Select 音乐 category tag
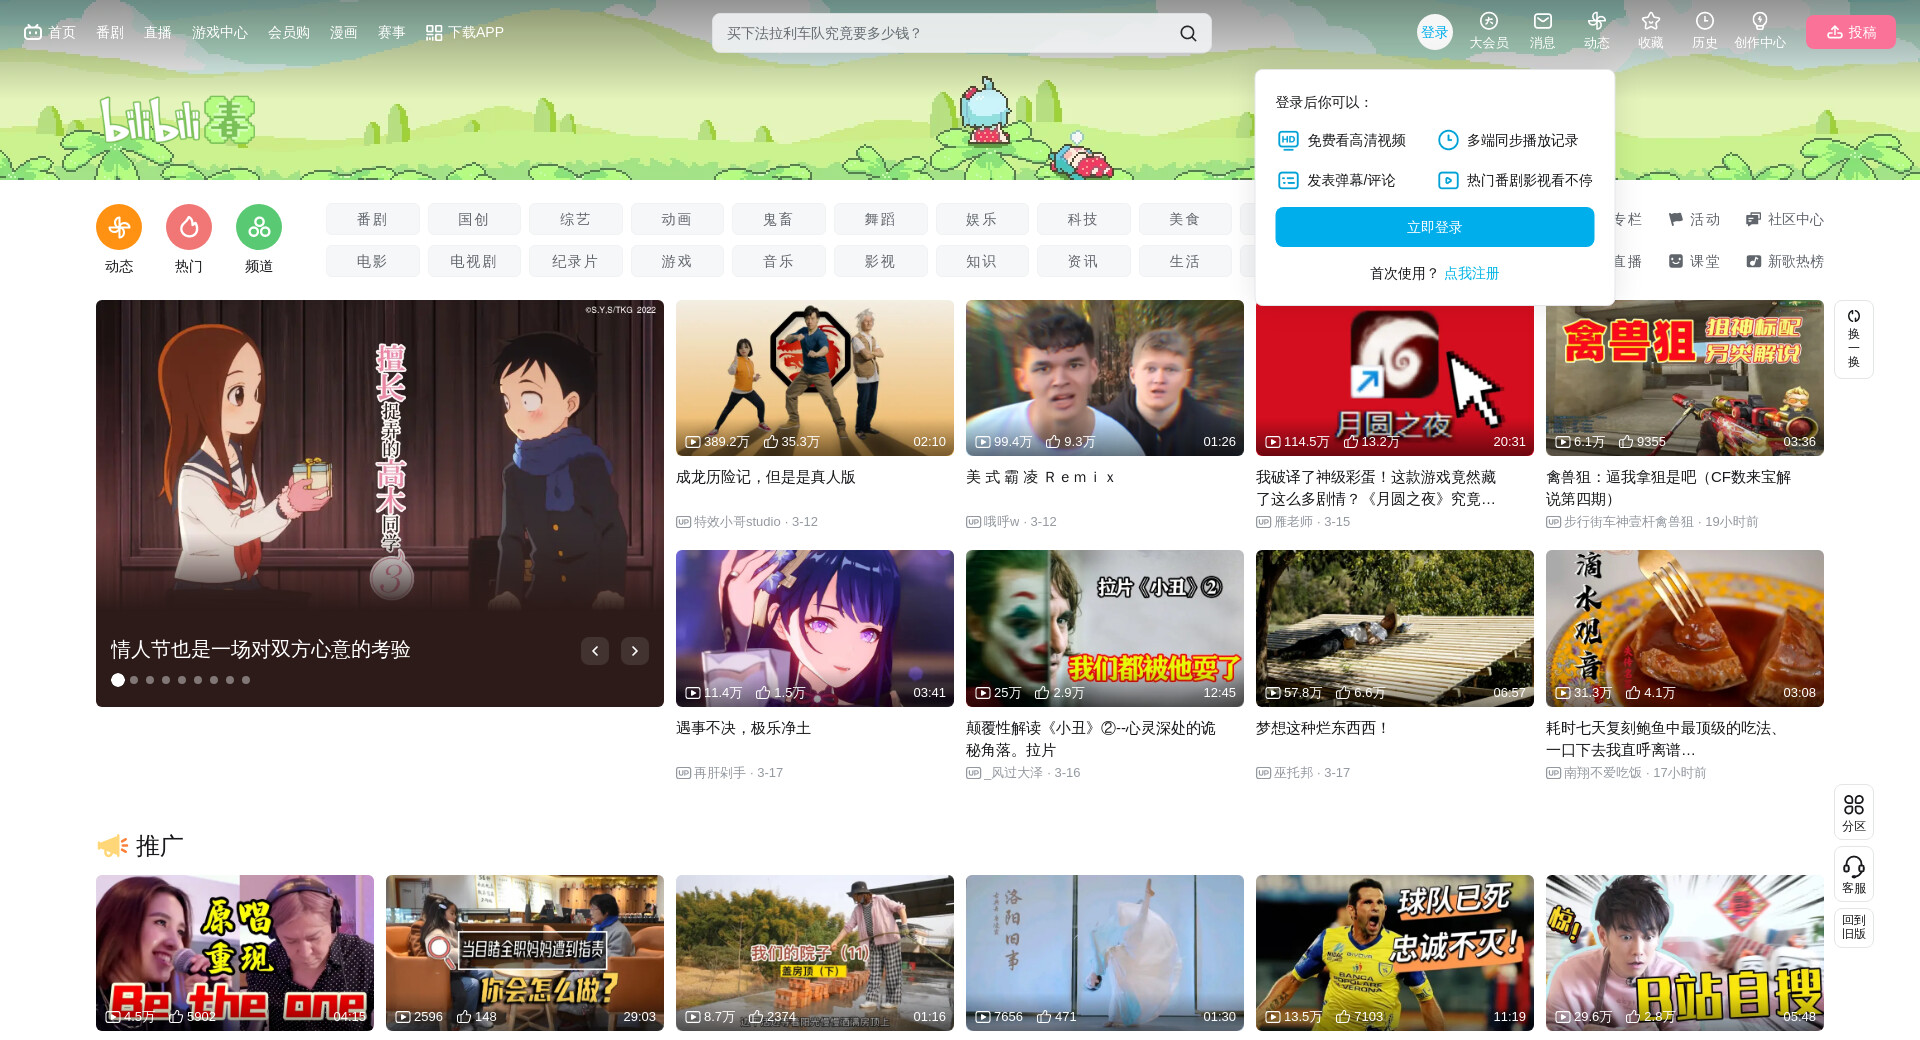This screenshot has height=1040, width=1920. (778, 261)
